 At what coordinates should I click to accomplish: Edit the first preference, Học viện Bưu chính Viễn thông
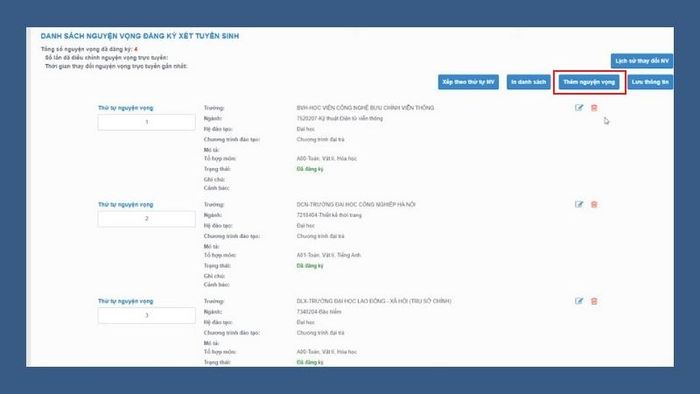[x=579, y=108]
